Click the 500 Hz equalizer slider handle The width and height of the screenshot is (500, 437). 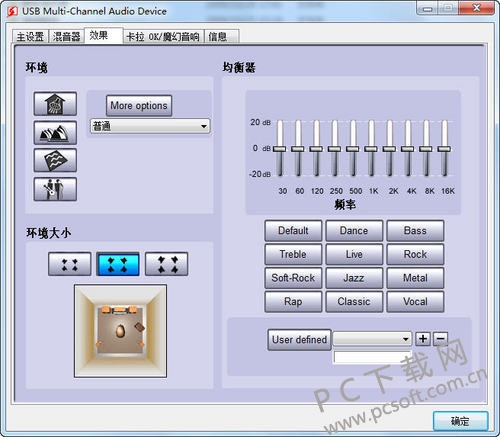tap(353, 149)
